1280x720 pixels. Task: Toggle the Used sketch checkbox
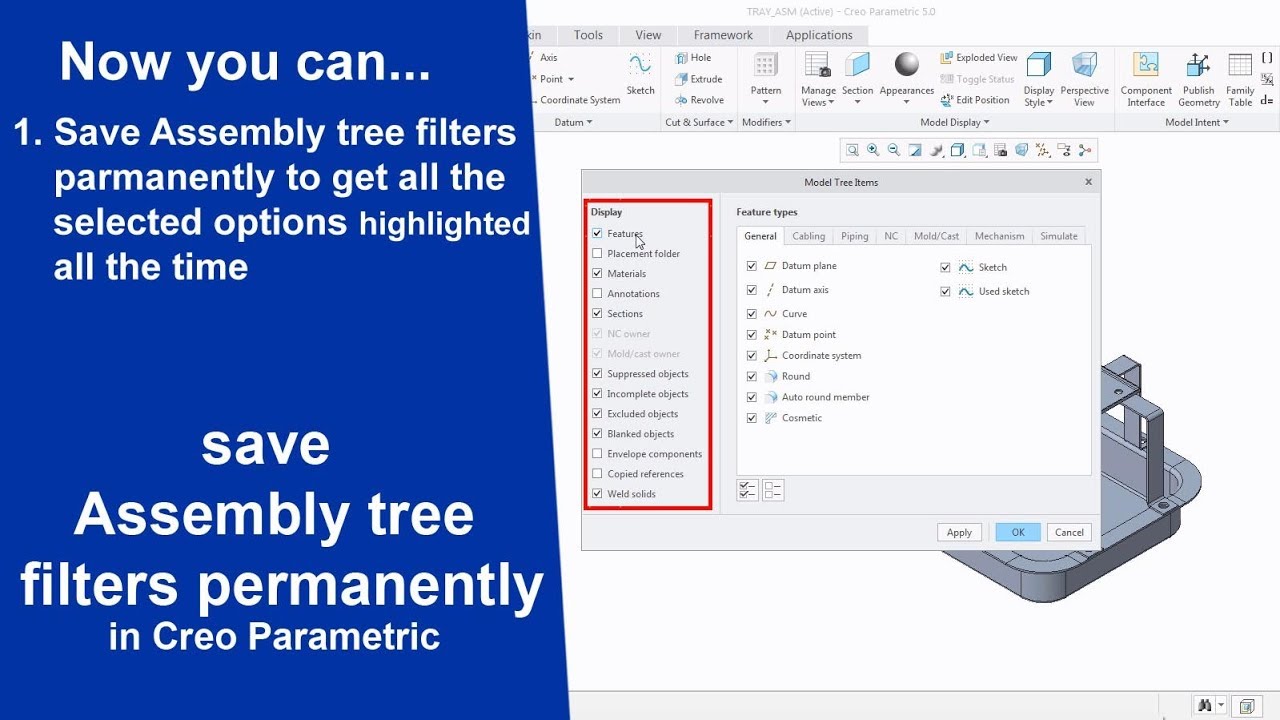point(945,292)
